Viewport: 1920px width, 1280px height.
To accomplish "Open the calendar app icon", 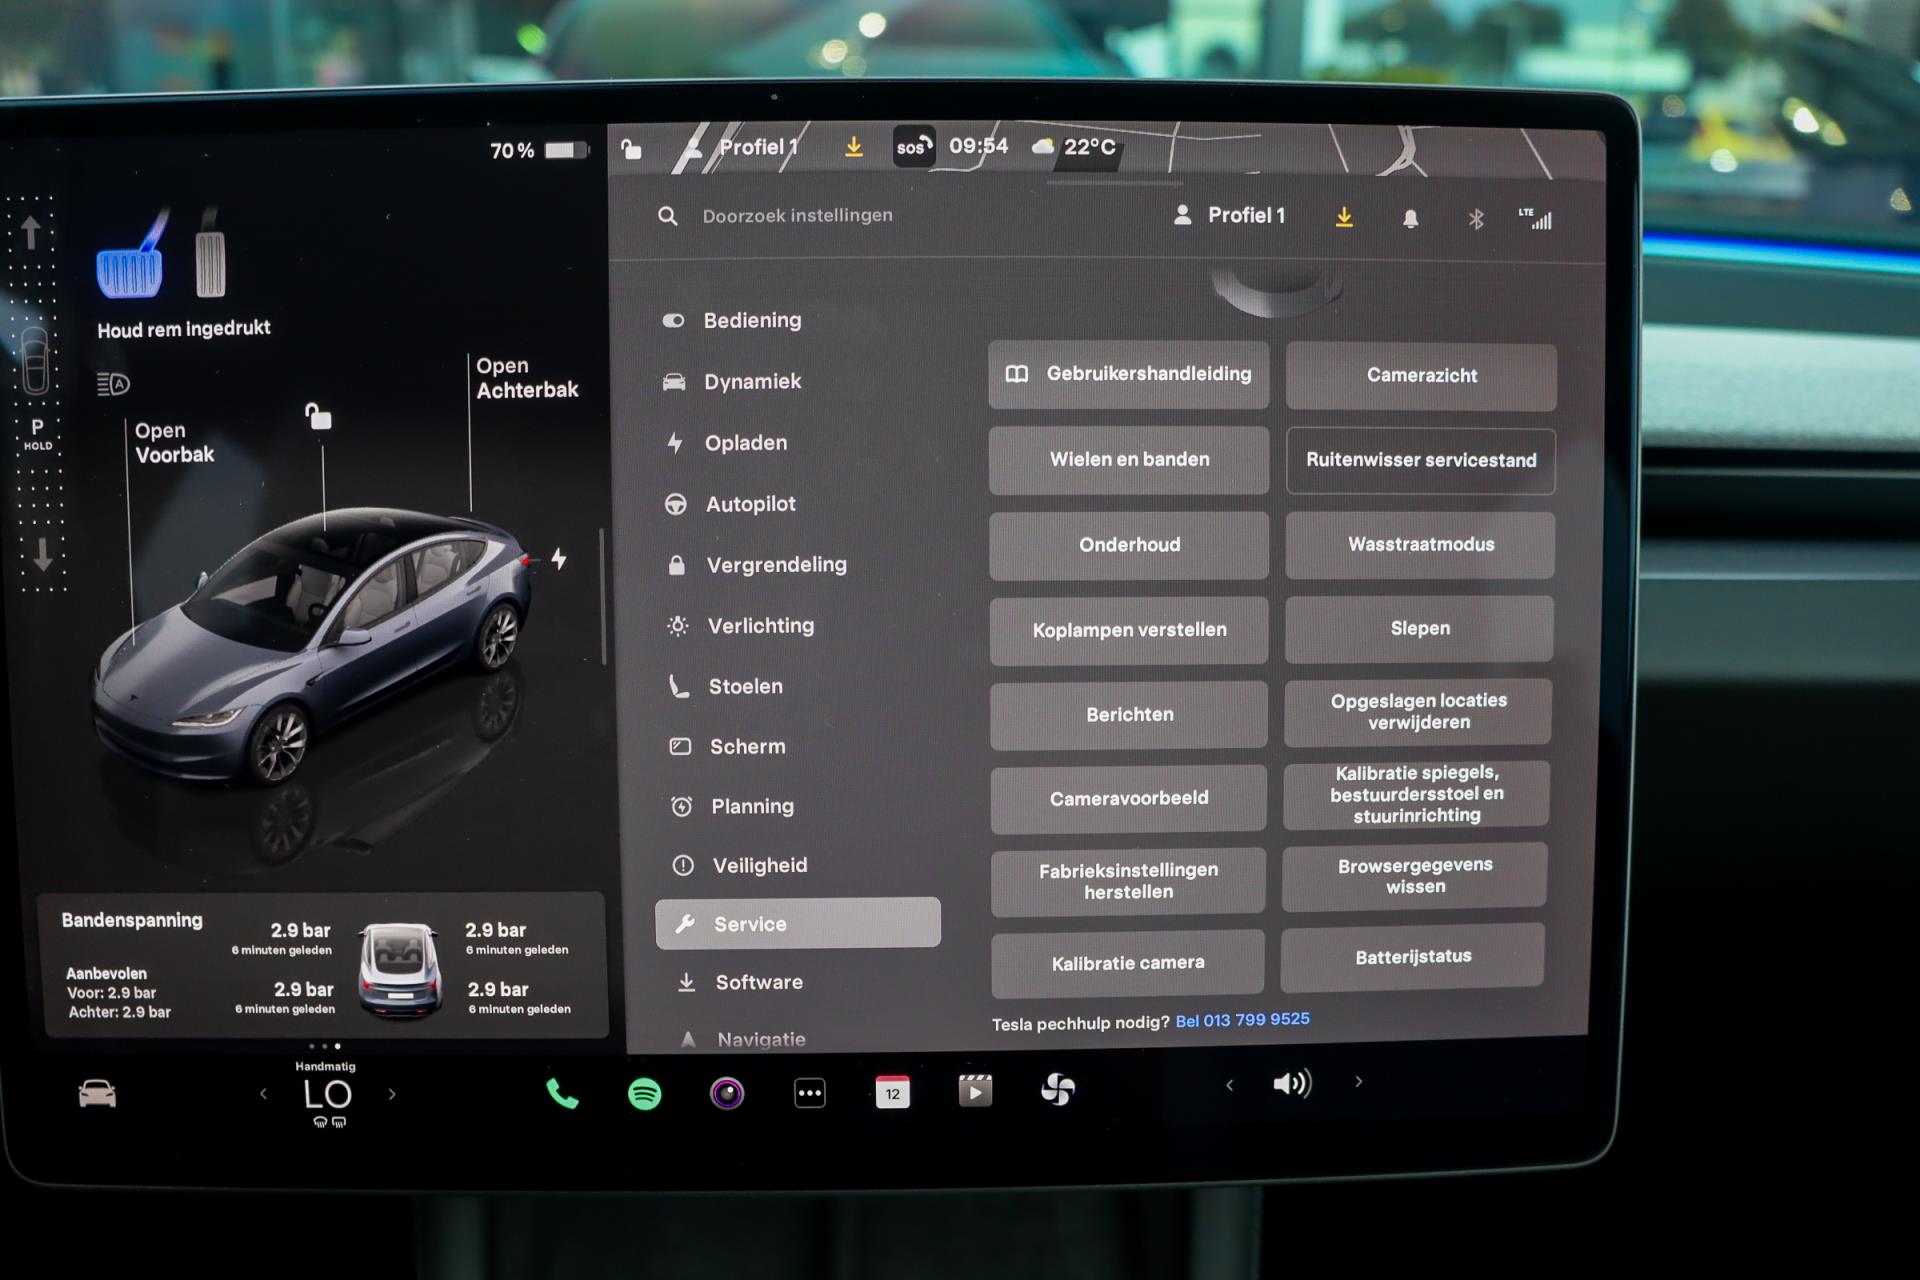I will (892, 1092).
